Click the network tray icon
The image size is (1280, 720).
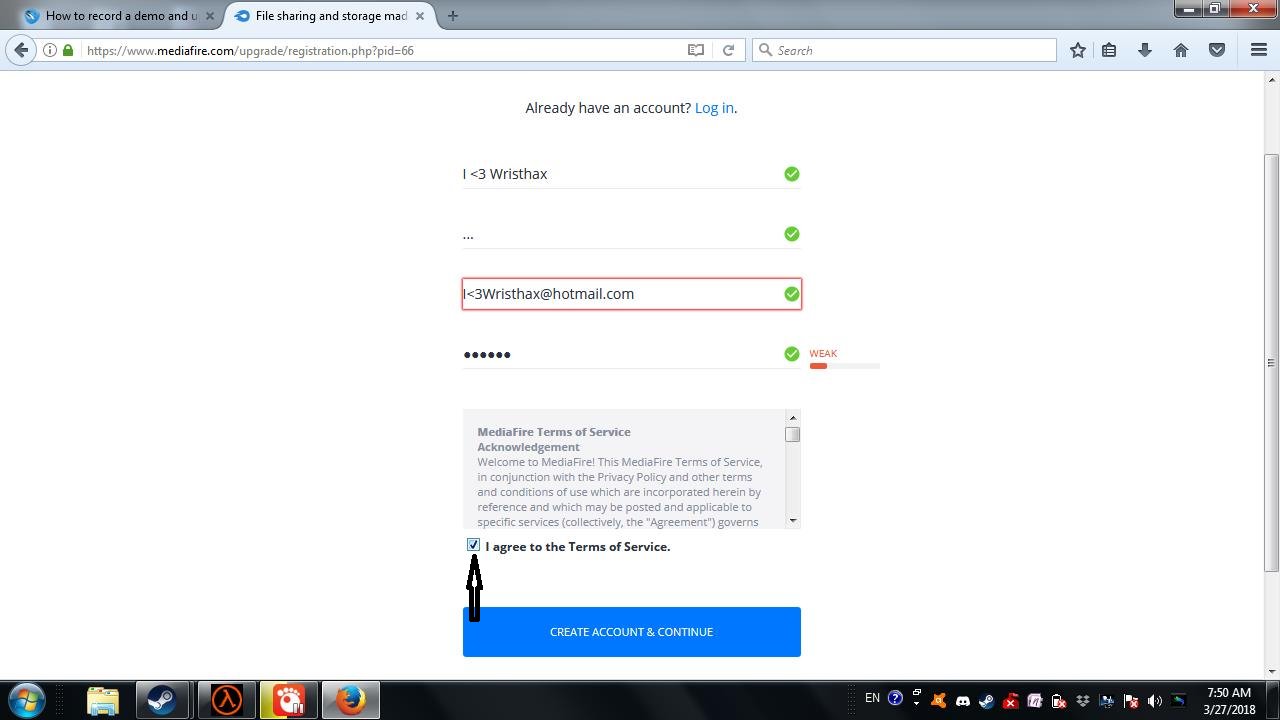(1107, 701)
